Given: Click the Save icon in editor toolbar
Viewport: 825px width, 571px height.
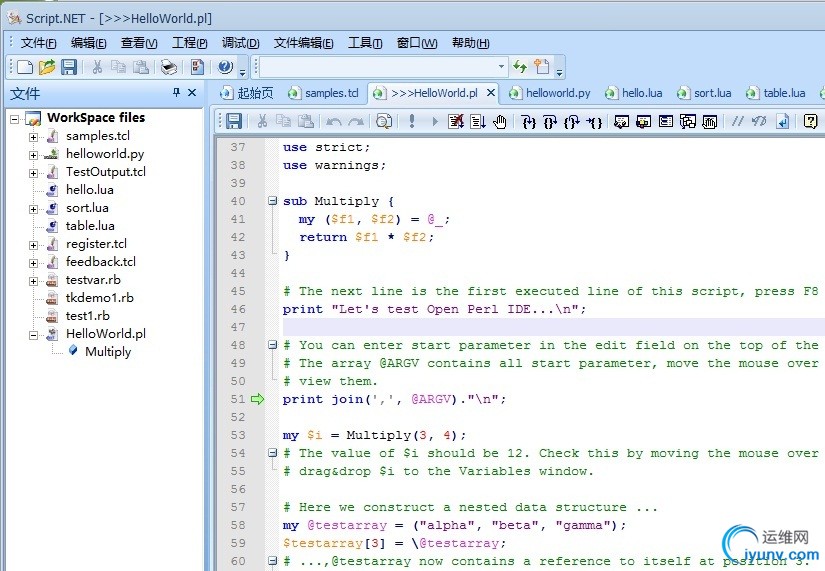Looking at the screenshot, I should click(x=234, y=122).
